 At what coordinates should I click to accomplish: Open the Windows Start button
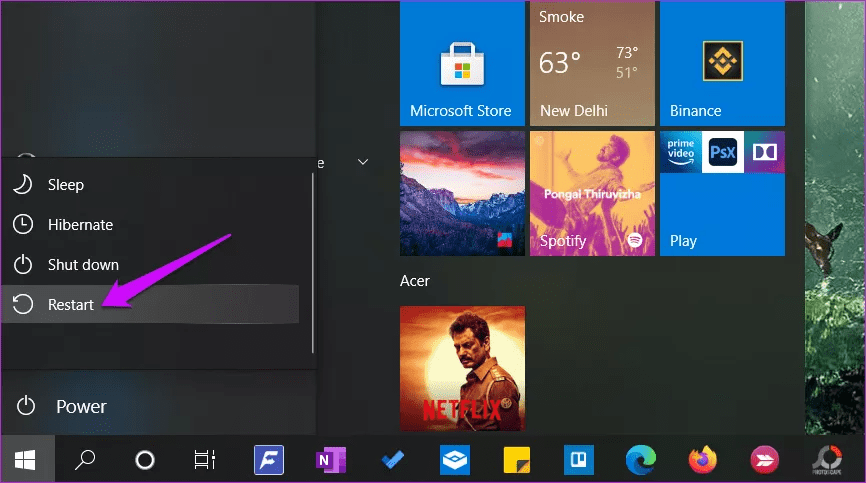click(x=26, y=459)
